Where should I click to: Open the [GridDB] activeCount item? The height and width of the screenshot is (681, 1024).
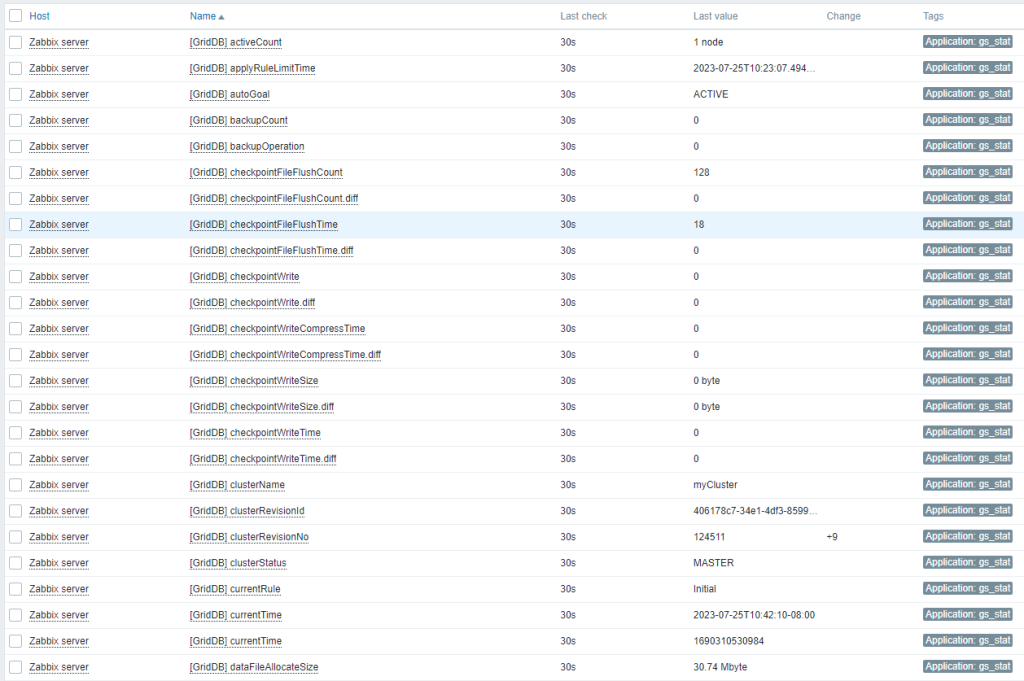pyautogui.click(x=235, y=42)
